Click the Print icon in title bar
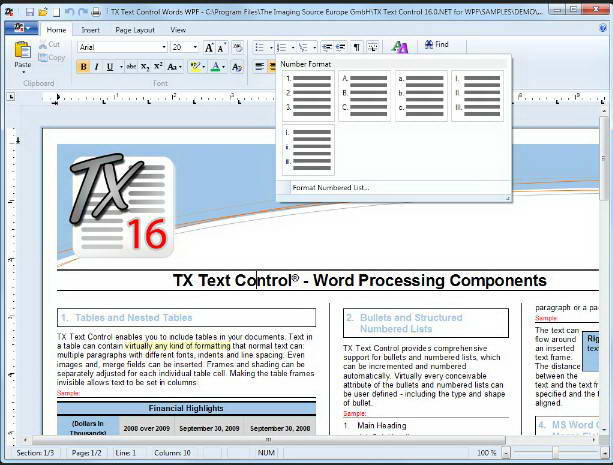 pos(96,12)
